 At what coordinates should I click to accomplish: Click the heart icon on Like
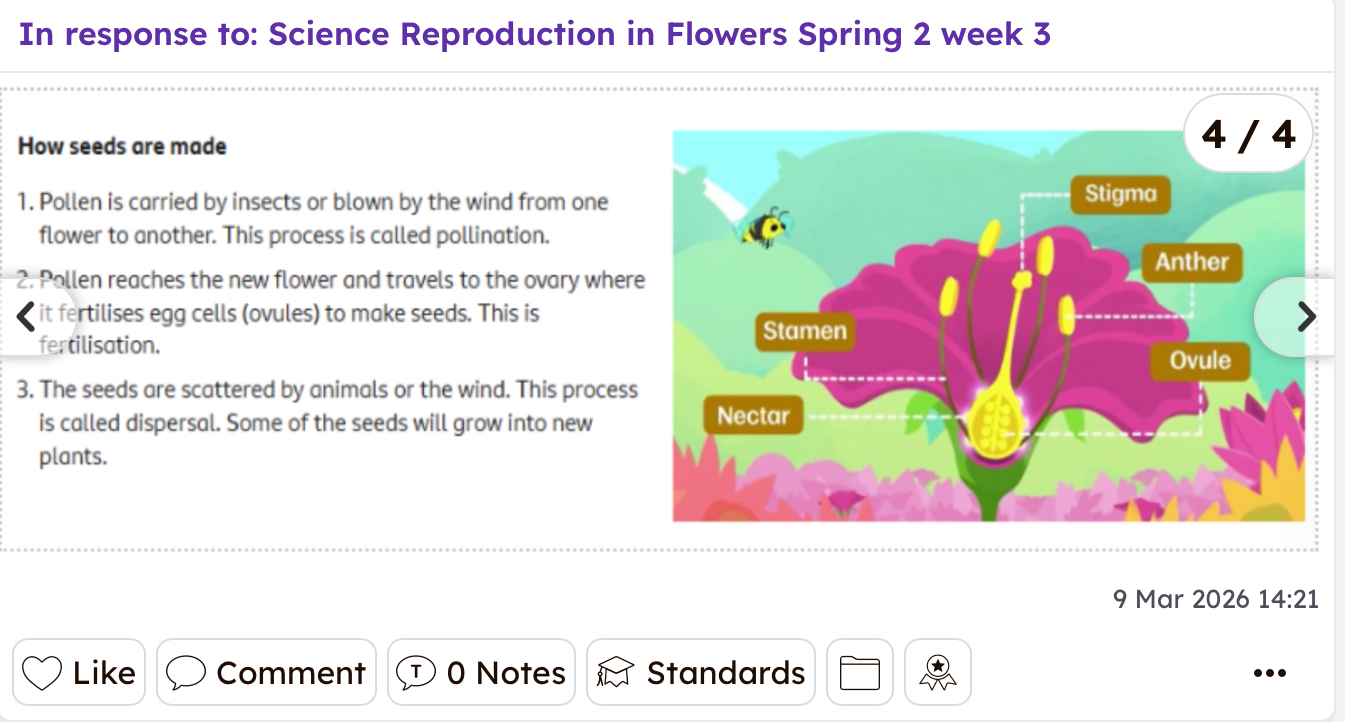coord(42,673)
